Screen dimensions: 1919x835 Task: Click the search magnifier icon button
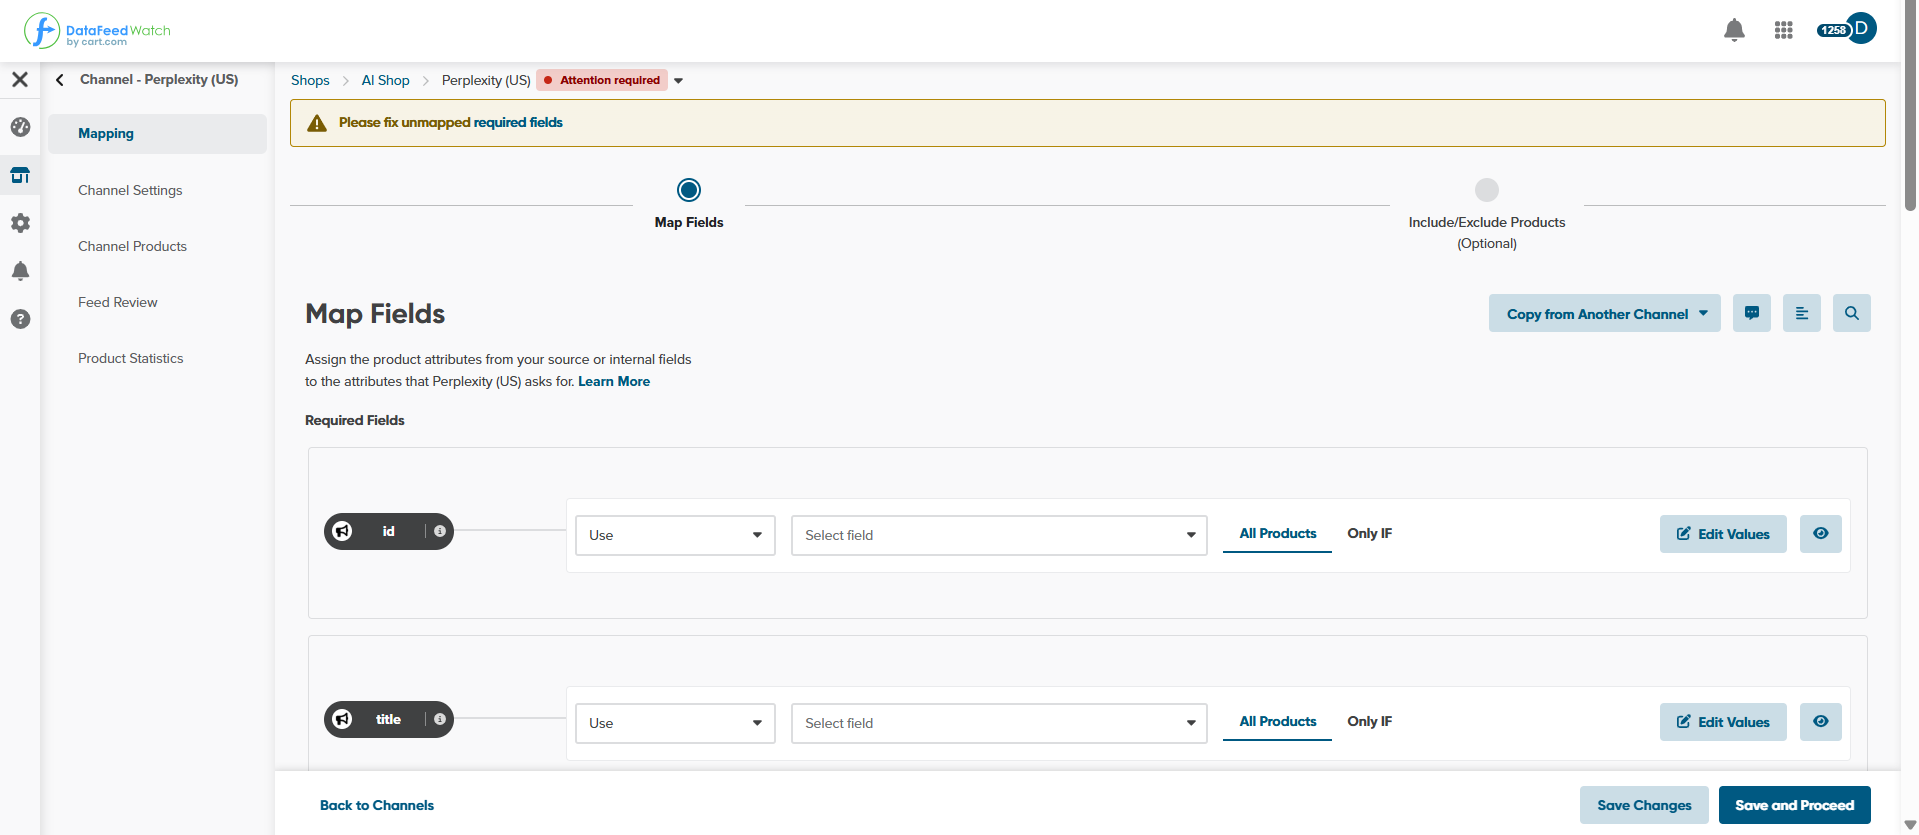point(1852,313)
